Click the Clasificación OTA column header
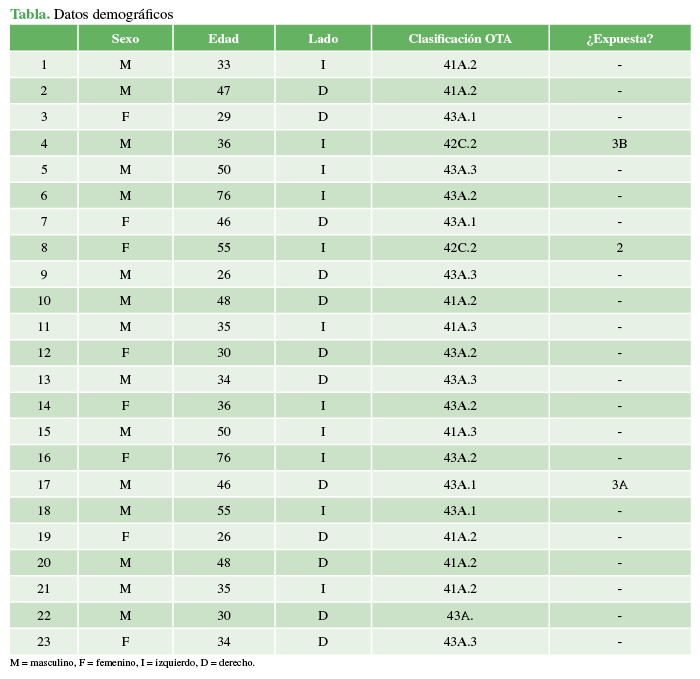The height and width of the screenshot is (679, 700). tap(460, 39)
